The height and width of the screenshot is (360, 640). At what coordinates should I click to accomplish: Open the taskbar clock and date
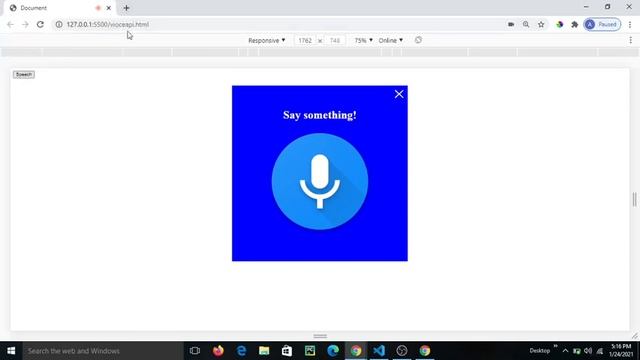click(620, 351)
